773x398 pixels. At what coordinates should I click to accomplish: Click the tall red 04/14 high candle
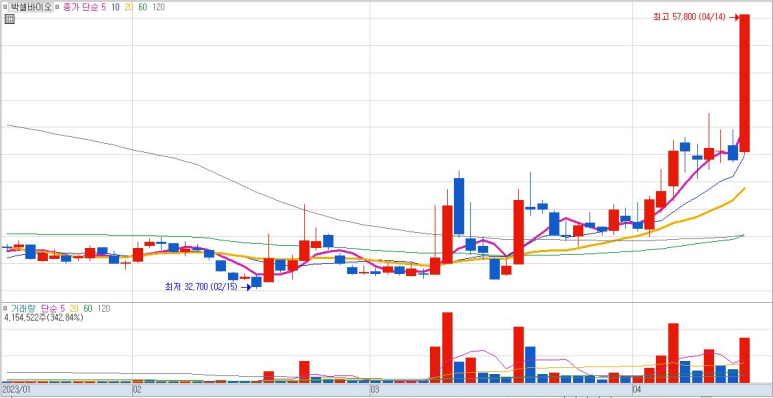[x=744, y=83]
